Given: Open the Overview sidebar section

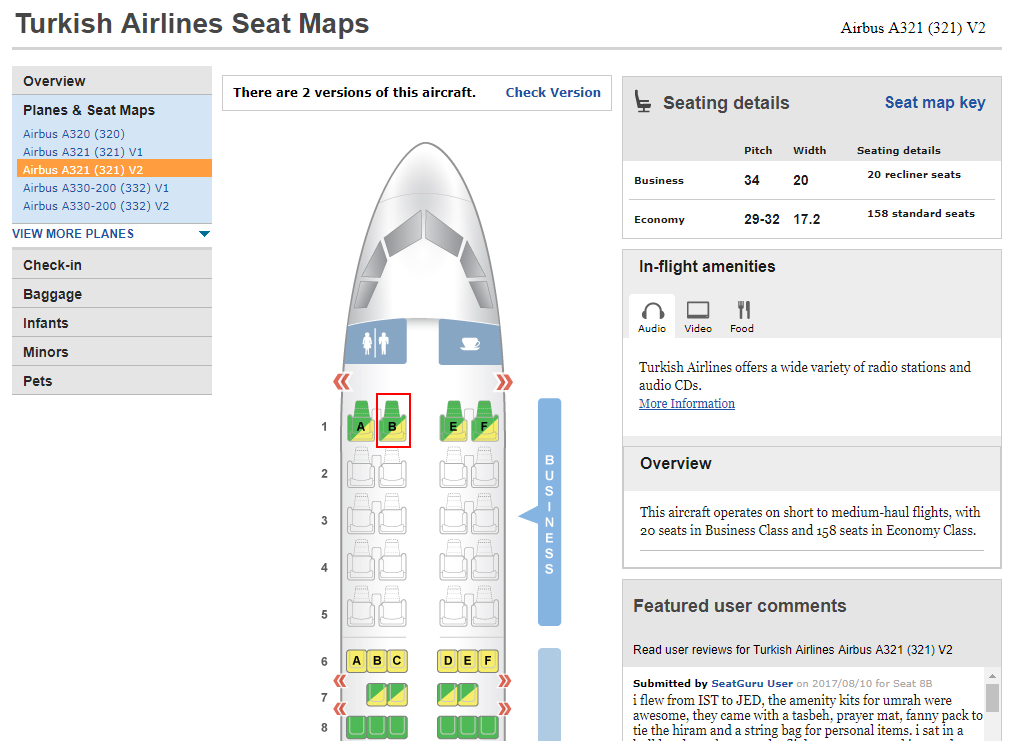Looking at the screenshot, I should 112,81.
